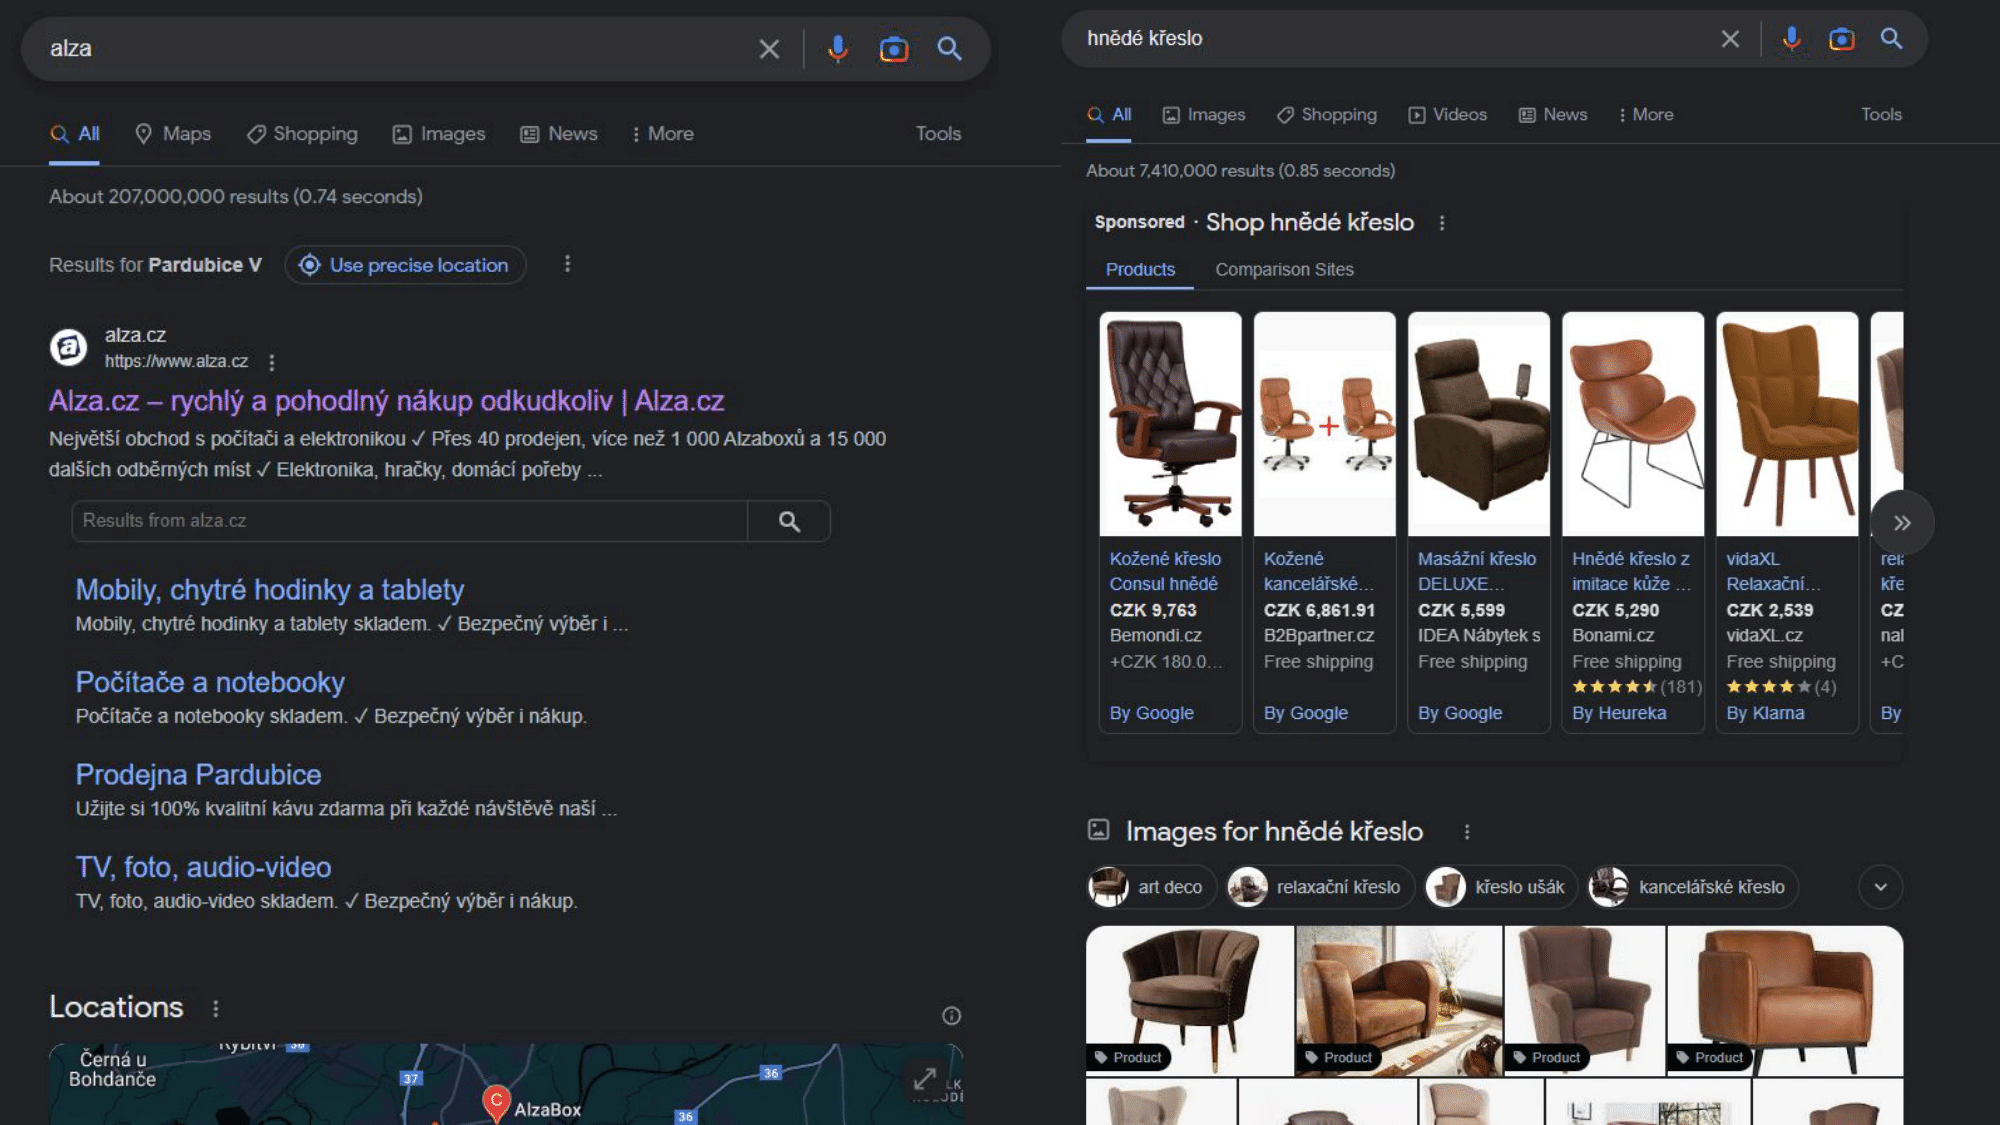
Task: Open Kožené křeslo Consul hnědé product image
Action: [1171, 424]
